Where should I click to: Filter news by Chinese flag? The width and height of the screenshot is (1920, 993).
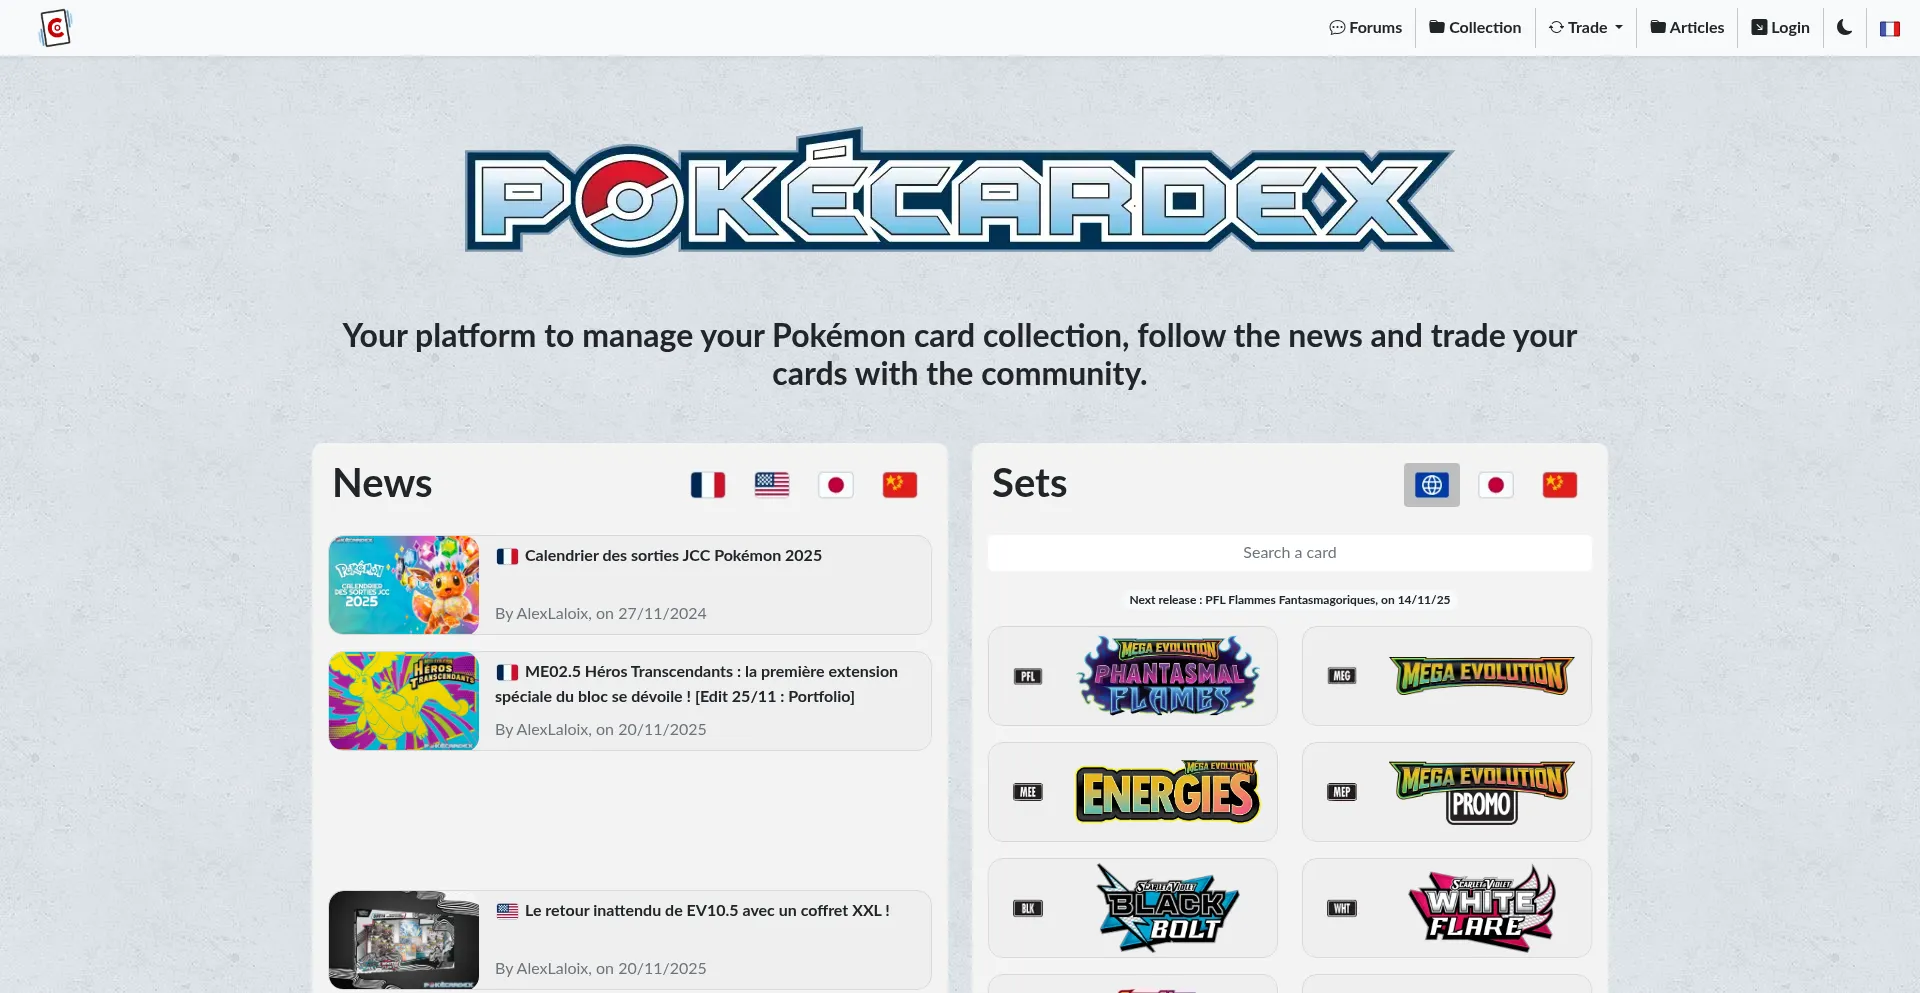tap(900, 485)
